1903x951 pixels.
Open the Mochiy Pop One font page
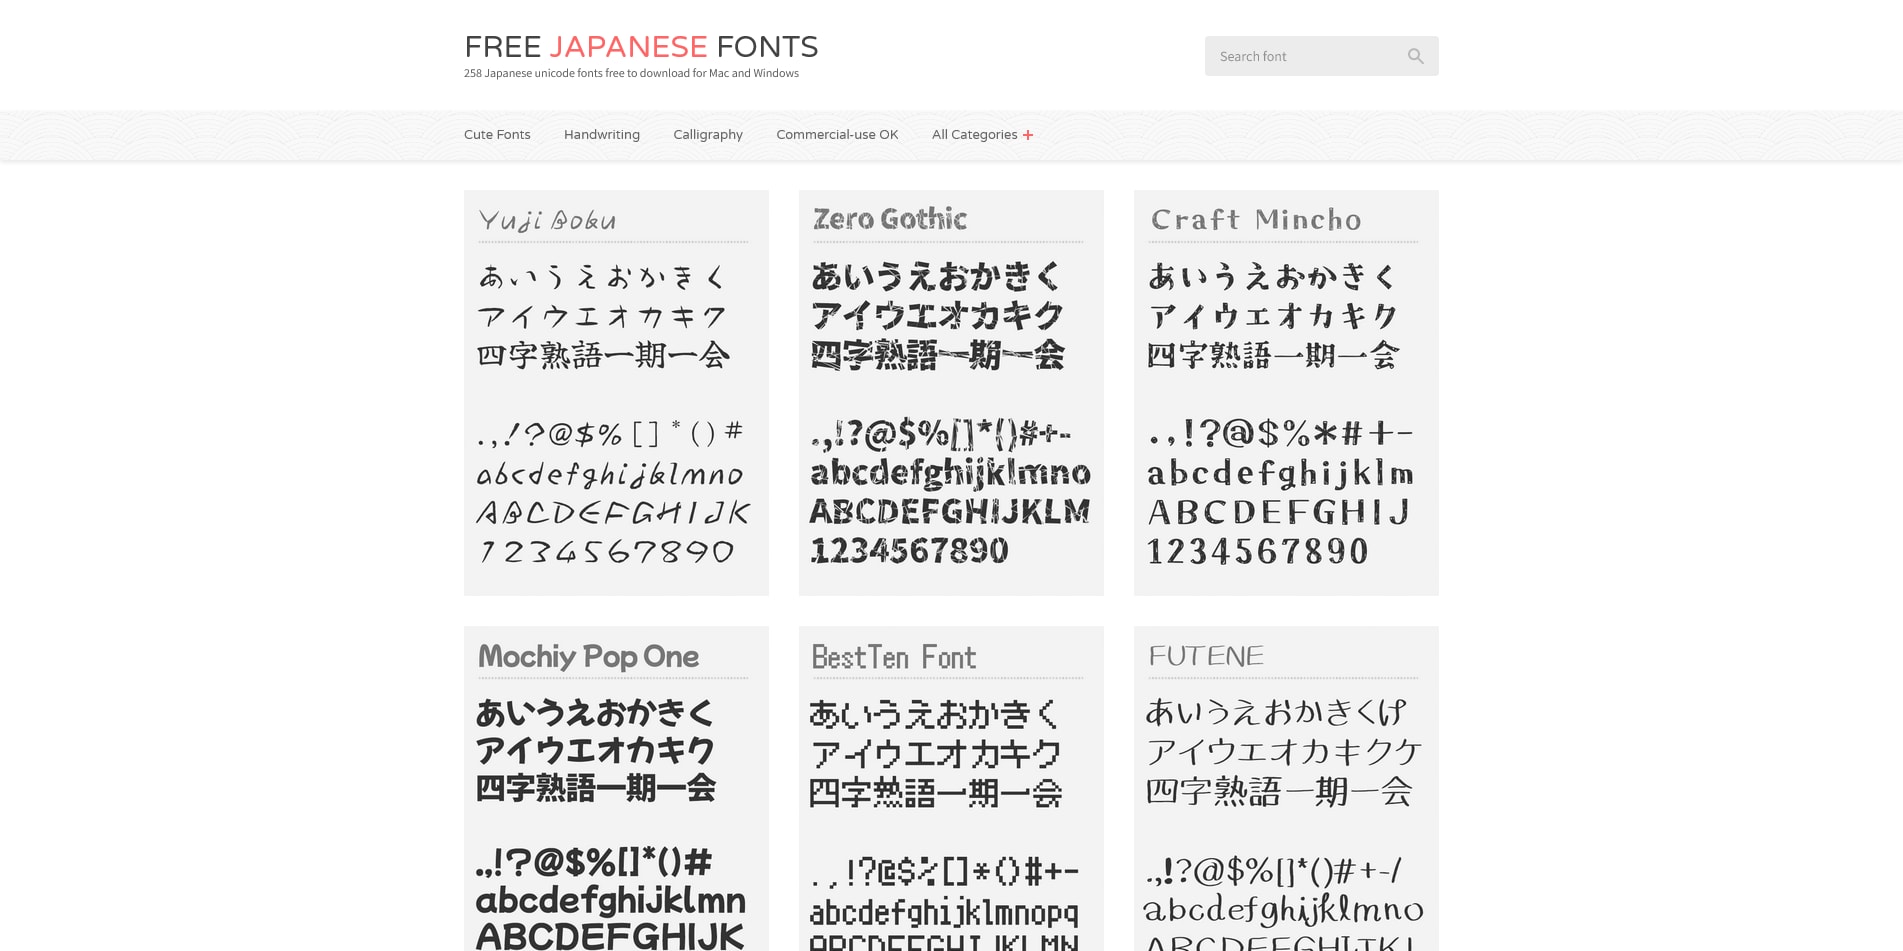[588, 657]
